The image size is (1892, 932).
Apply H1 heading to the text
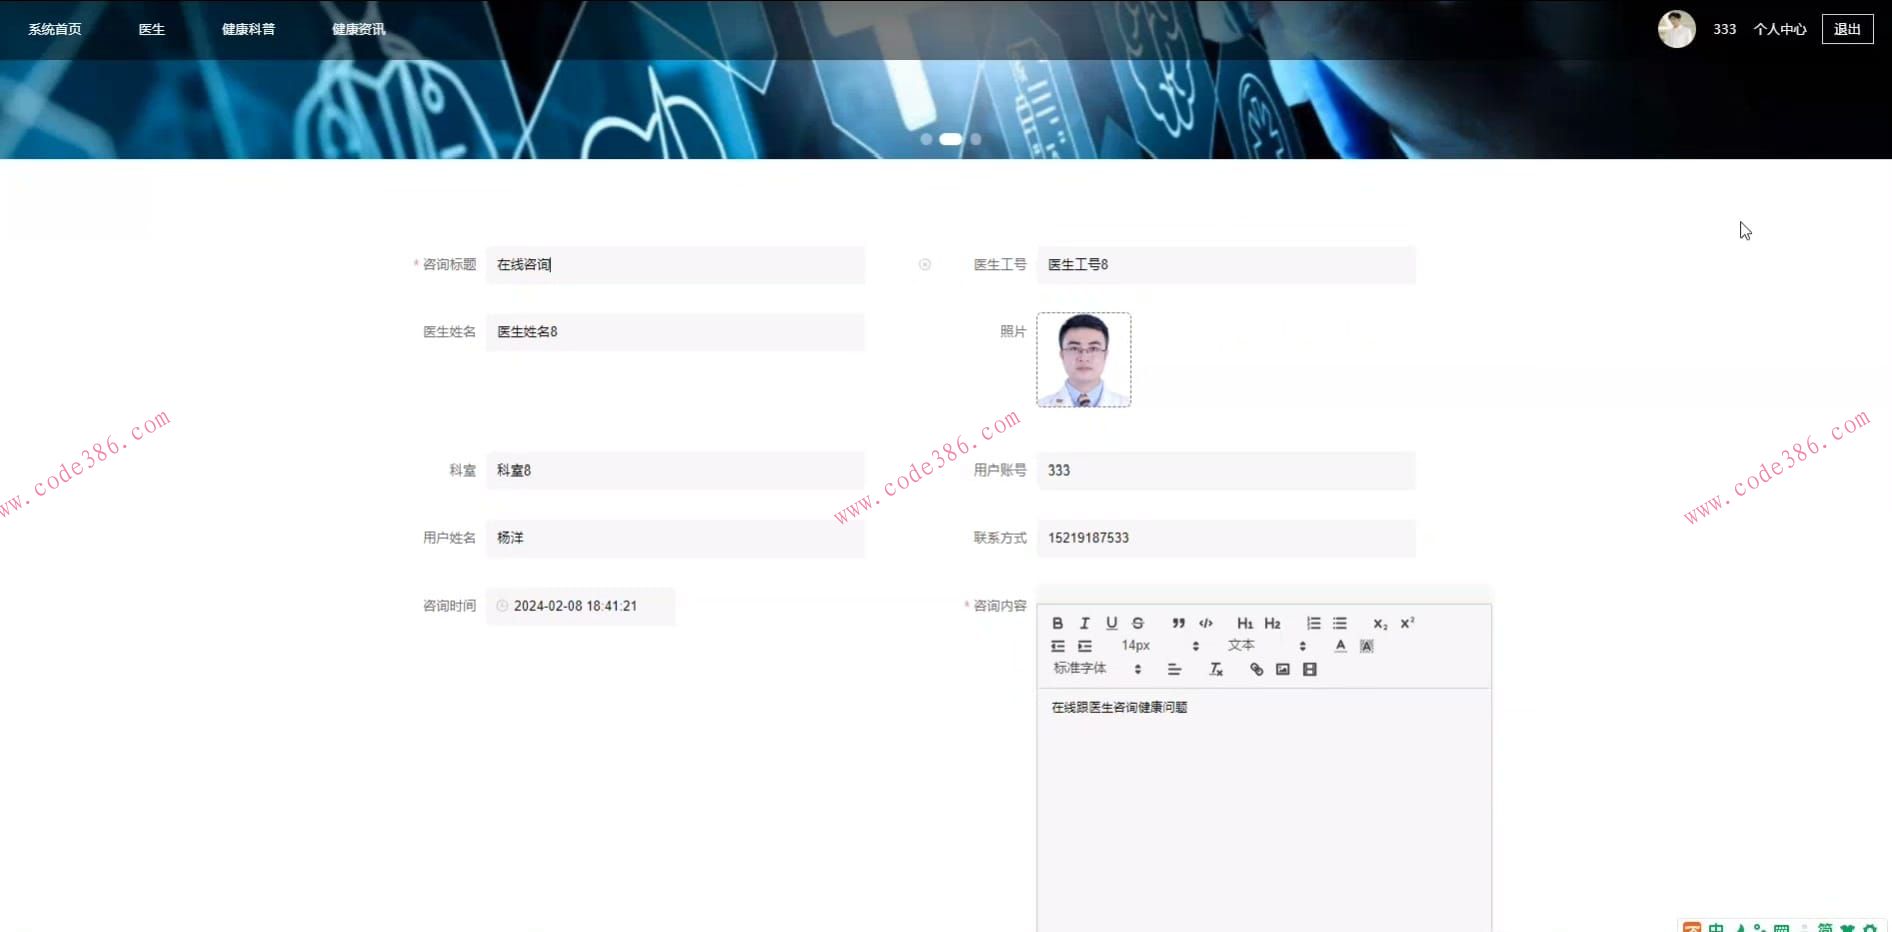pyautogui.click(x=1245, y=623)
